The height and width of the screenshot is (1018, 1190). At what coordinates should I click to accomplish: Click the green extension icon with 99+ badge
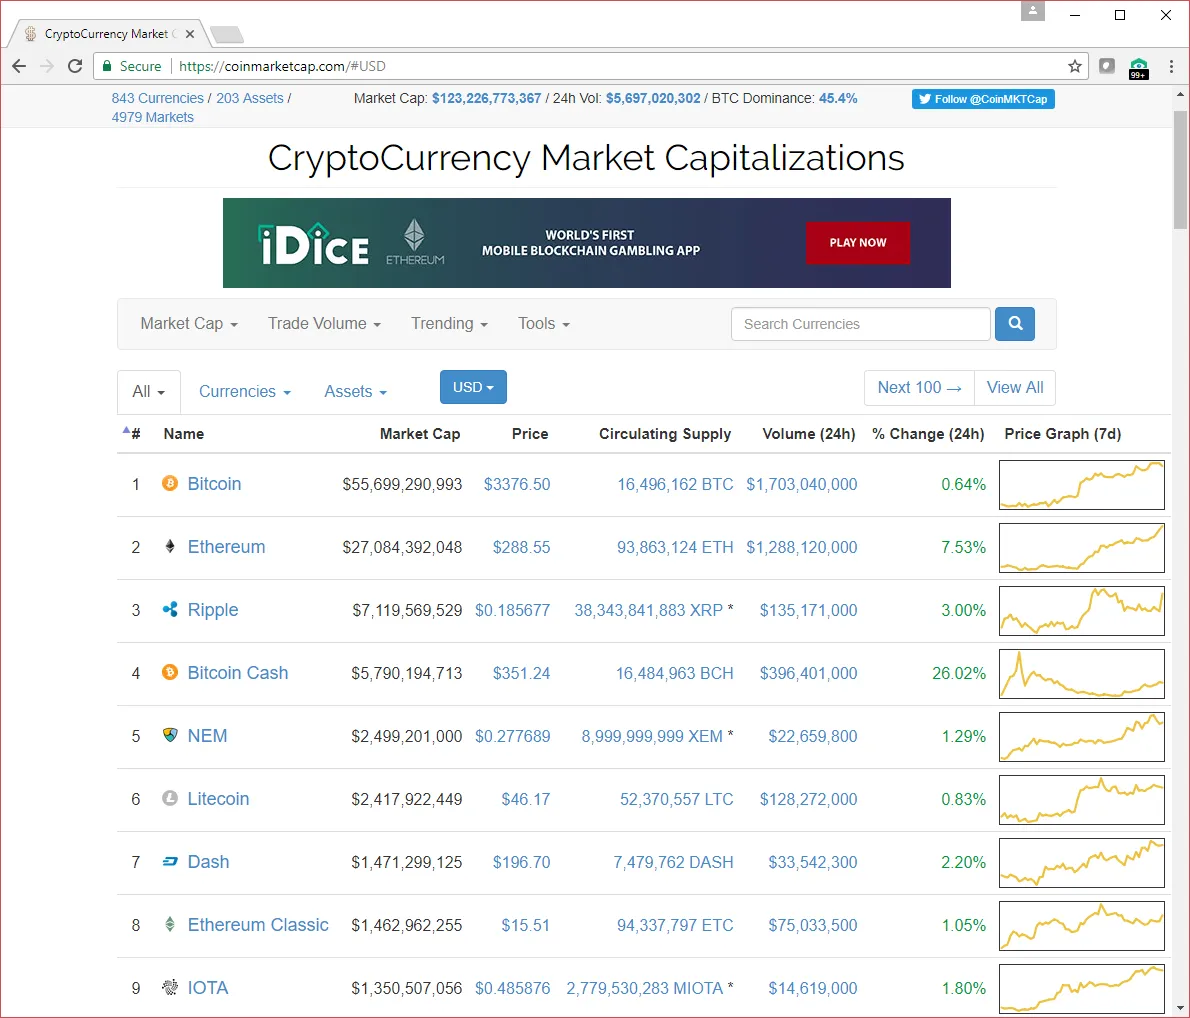click(1138, 68)
